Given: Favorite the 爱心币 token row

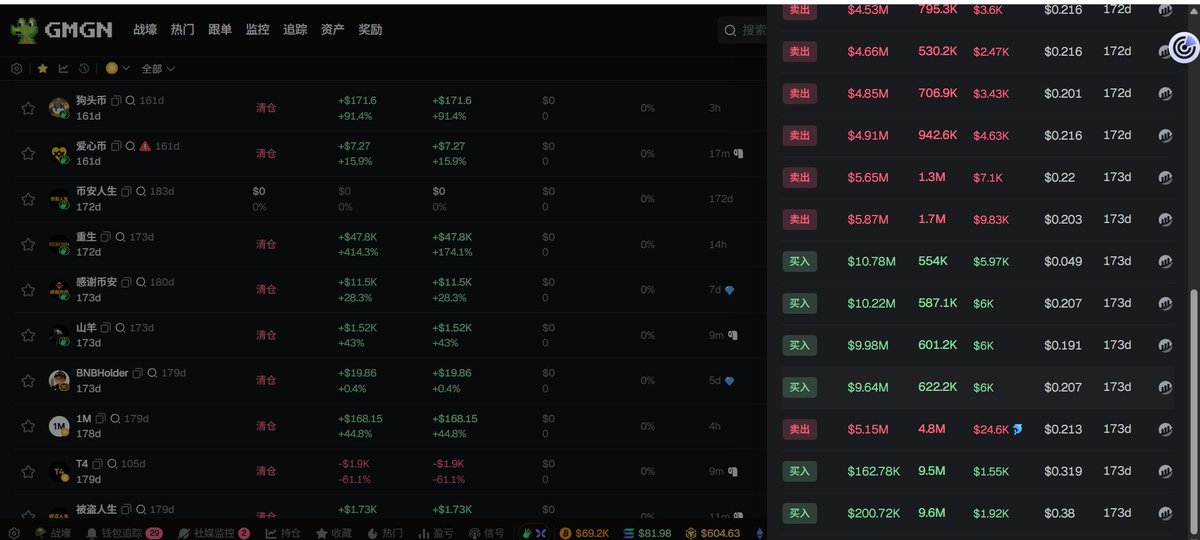Looking at the screenshot, I should 28,153.
